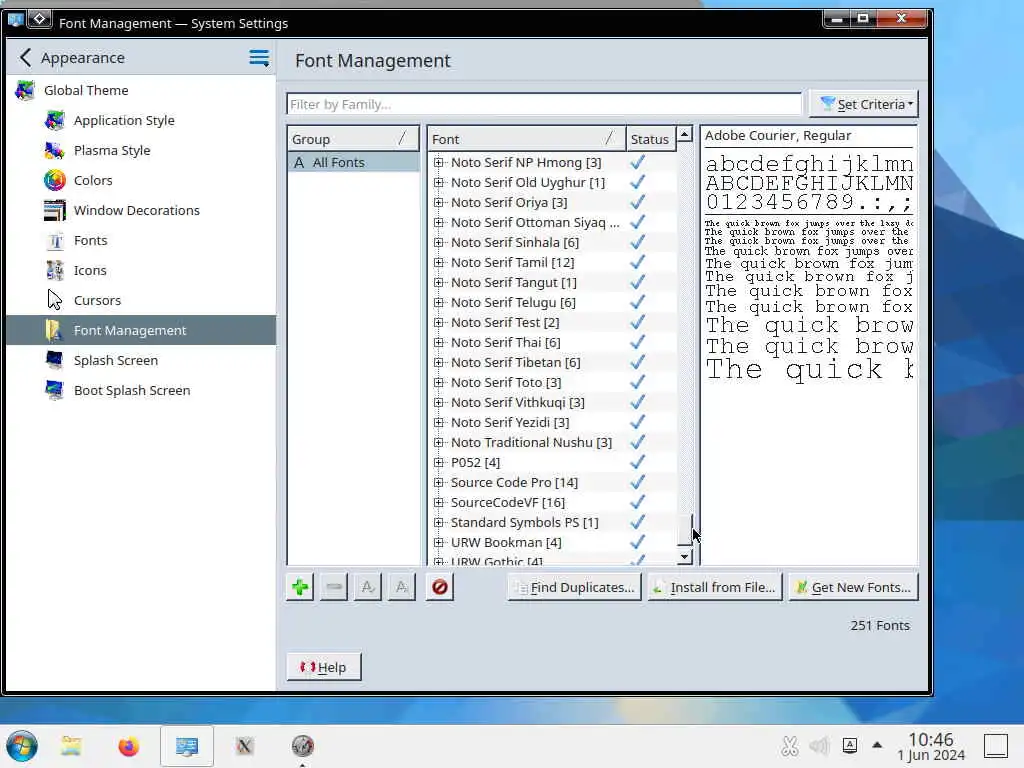The height and width of the screenshot is (768, 1024).
Task: Toggle status checkmark for Noto Serif Tibetan
Action: [638, 362]
